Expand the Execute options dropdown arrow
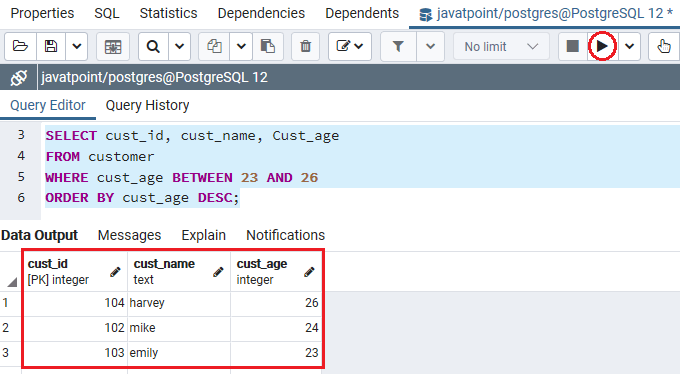The image size is (680, 374). (630, 46)
